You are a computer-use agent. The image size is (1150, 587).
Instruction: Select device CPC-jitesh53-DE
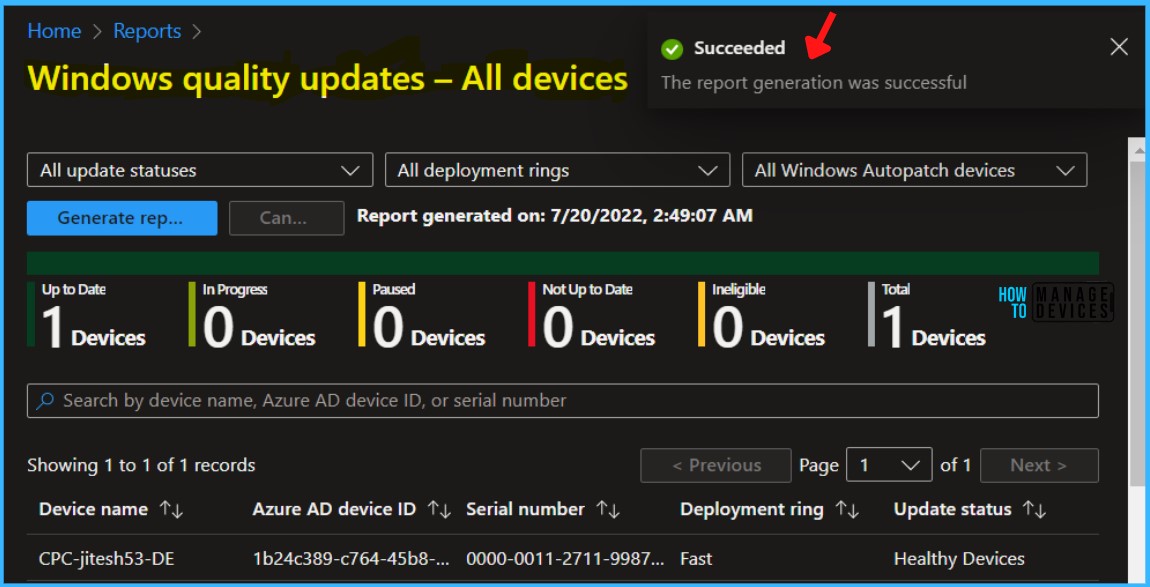pos(106,559)
